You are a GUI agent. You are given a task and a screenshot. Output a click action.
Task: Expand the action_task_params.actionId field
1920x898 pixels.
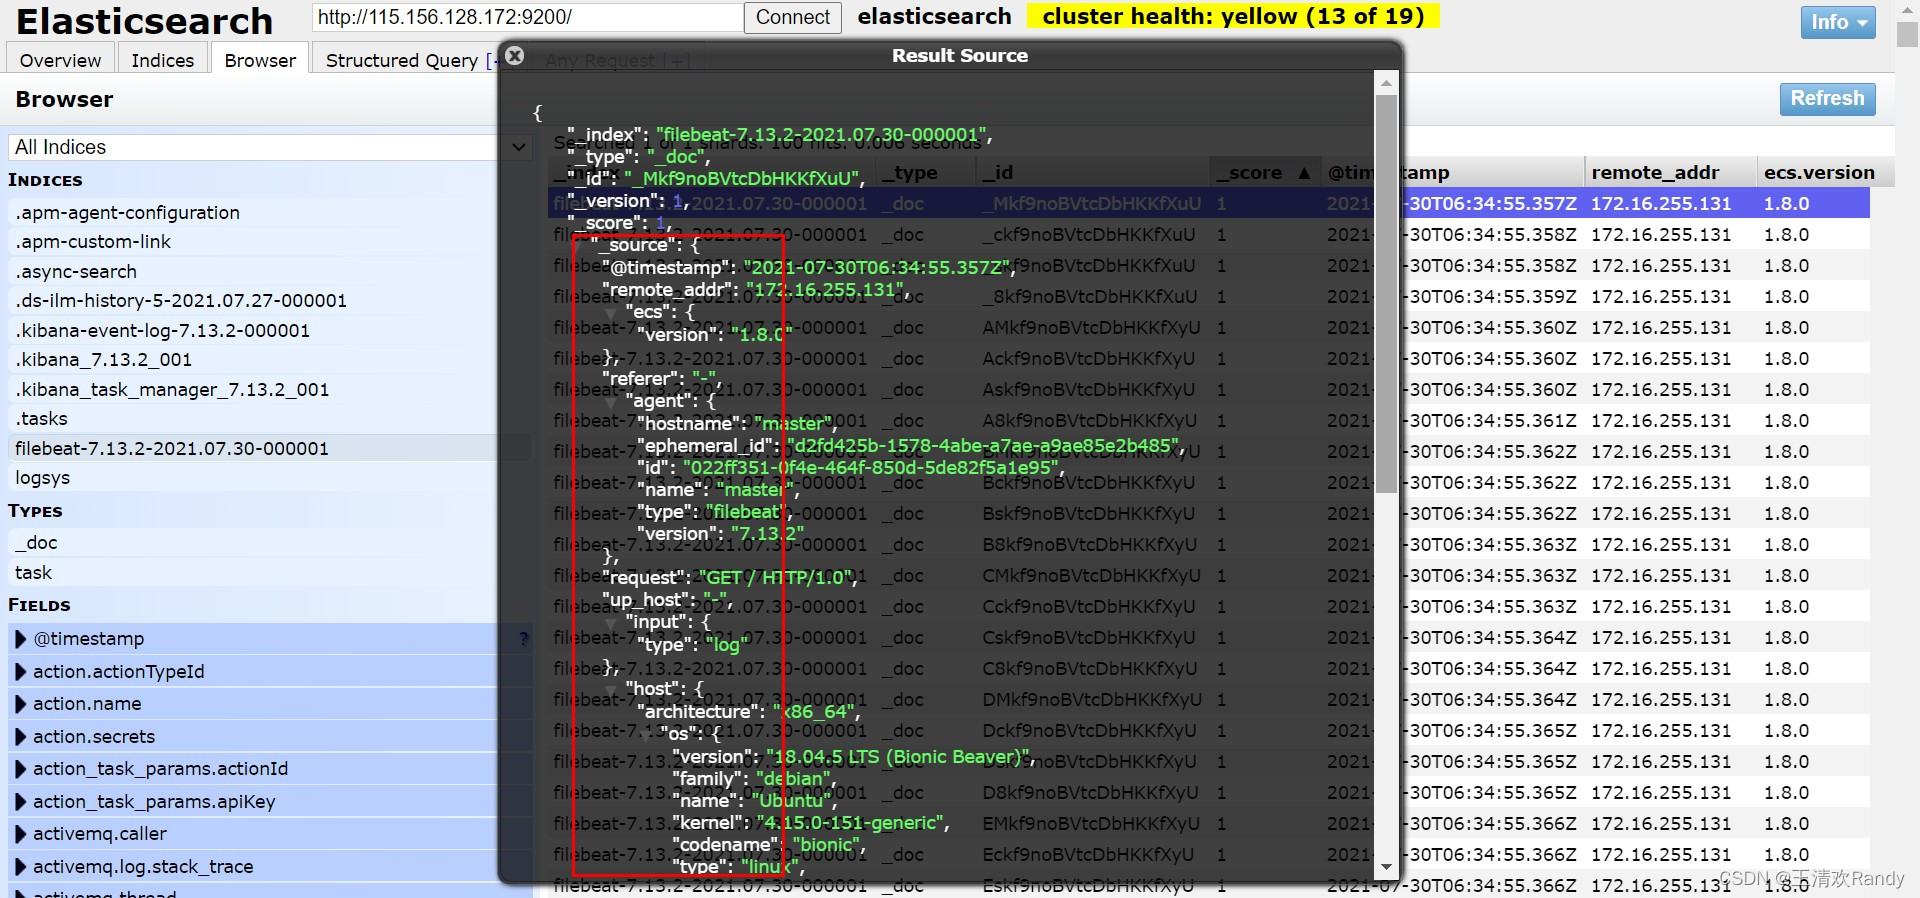(x=21, y=769)
